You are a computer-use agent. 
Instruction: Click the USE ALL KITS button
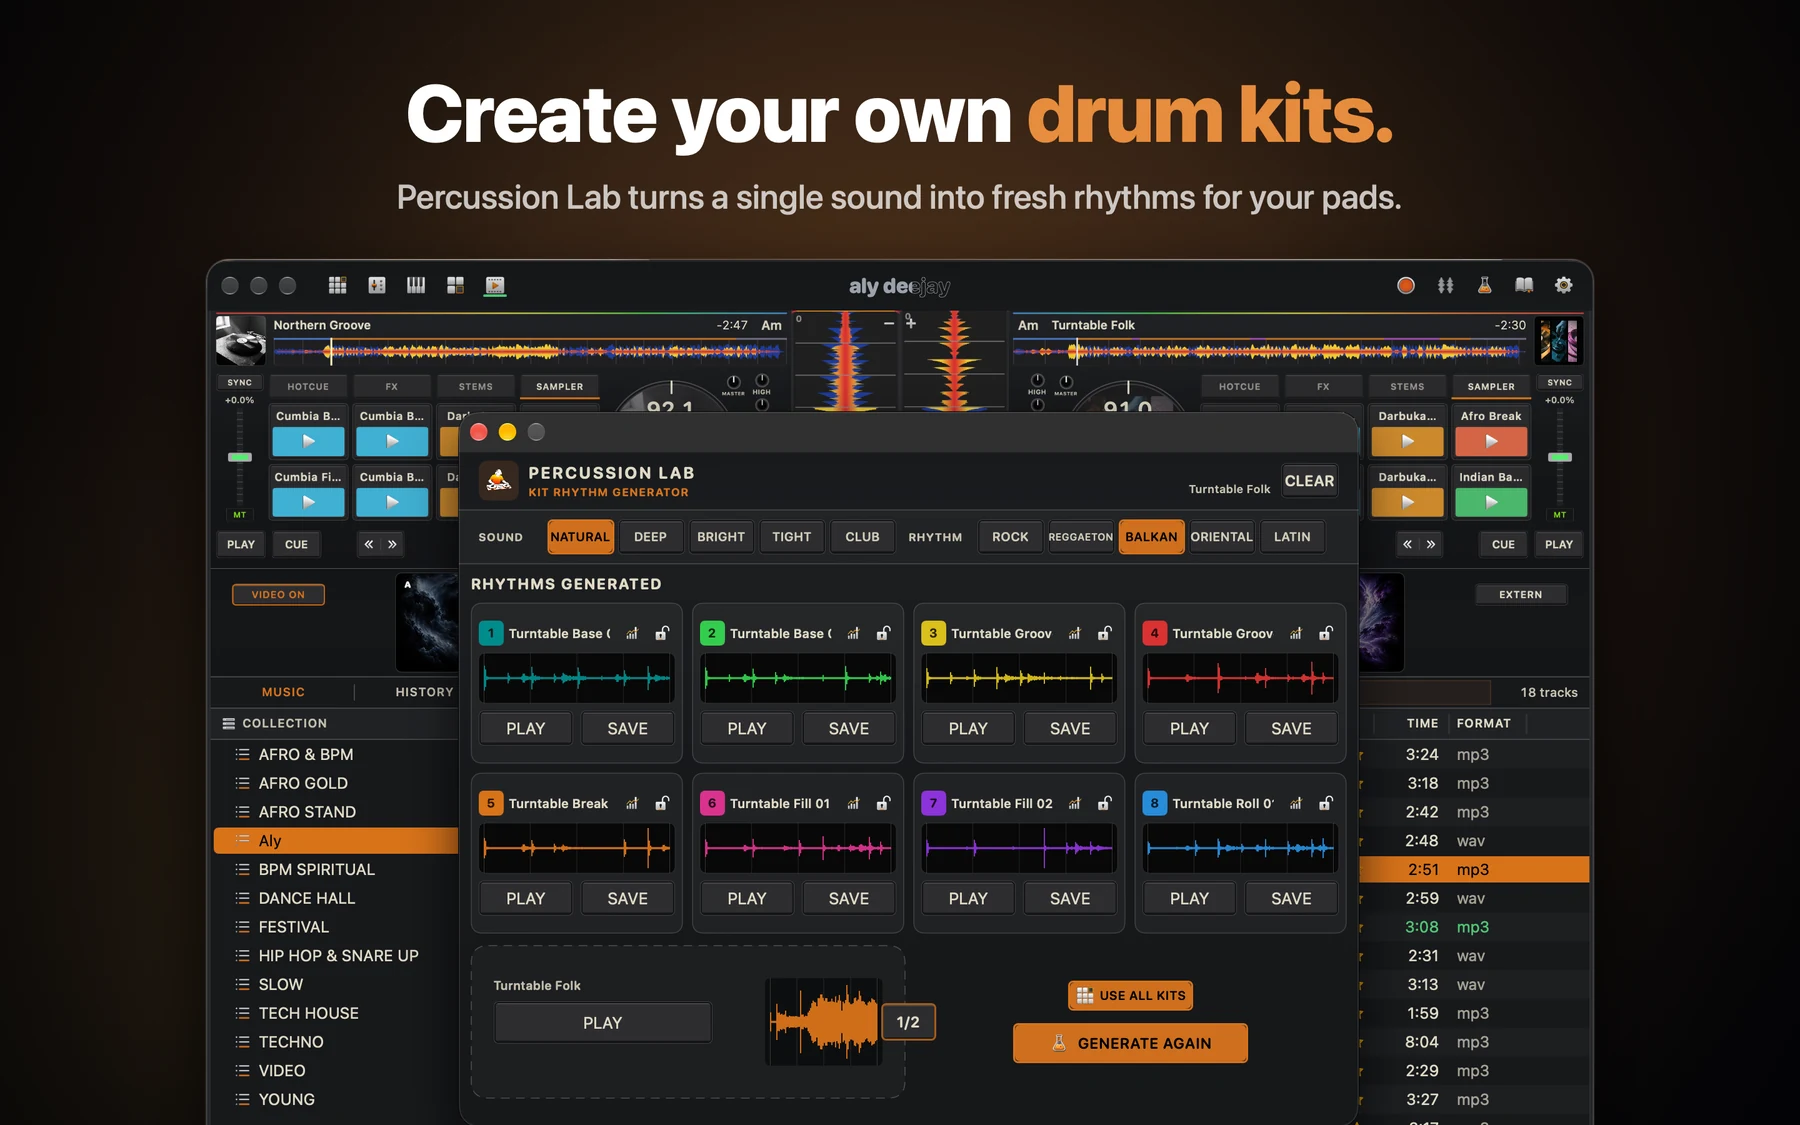(x=1130, y=996)
